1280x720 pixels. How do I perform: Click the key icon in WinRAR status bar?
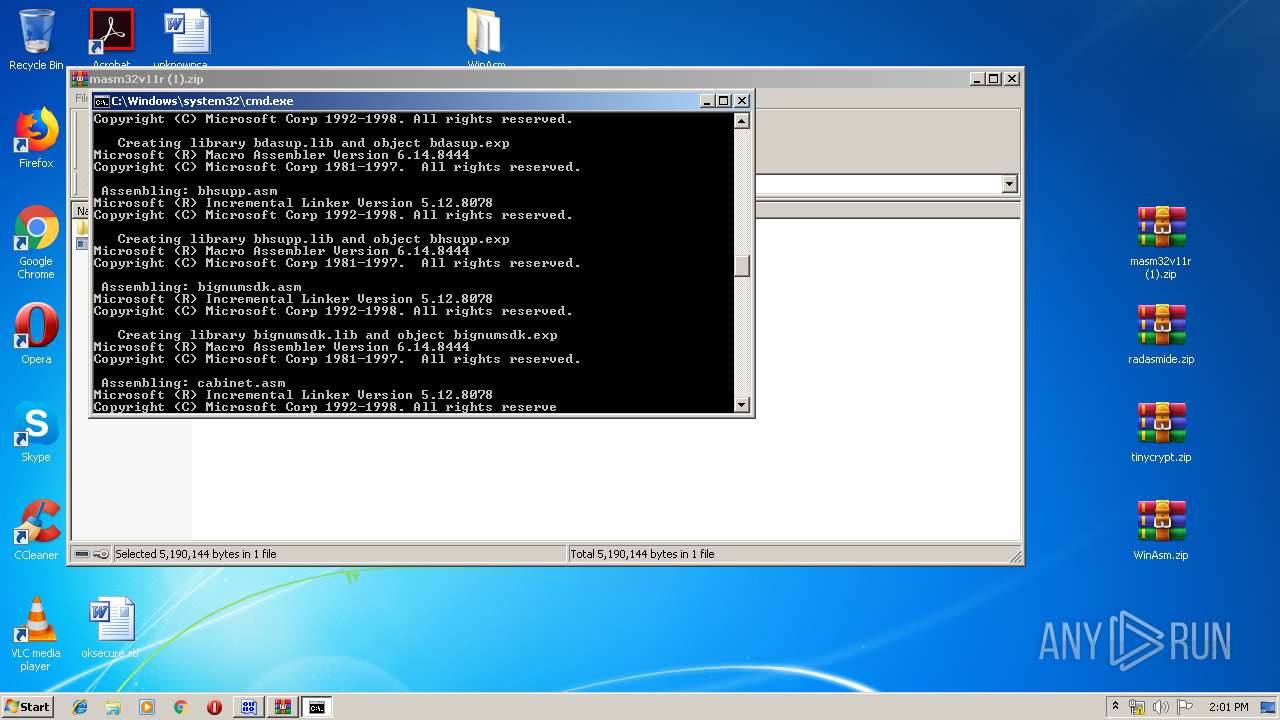101,554
